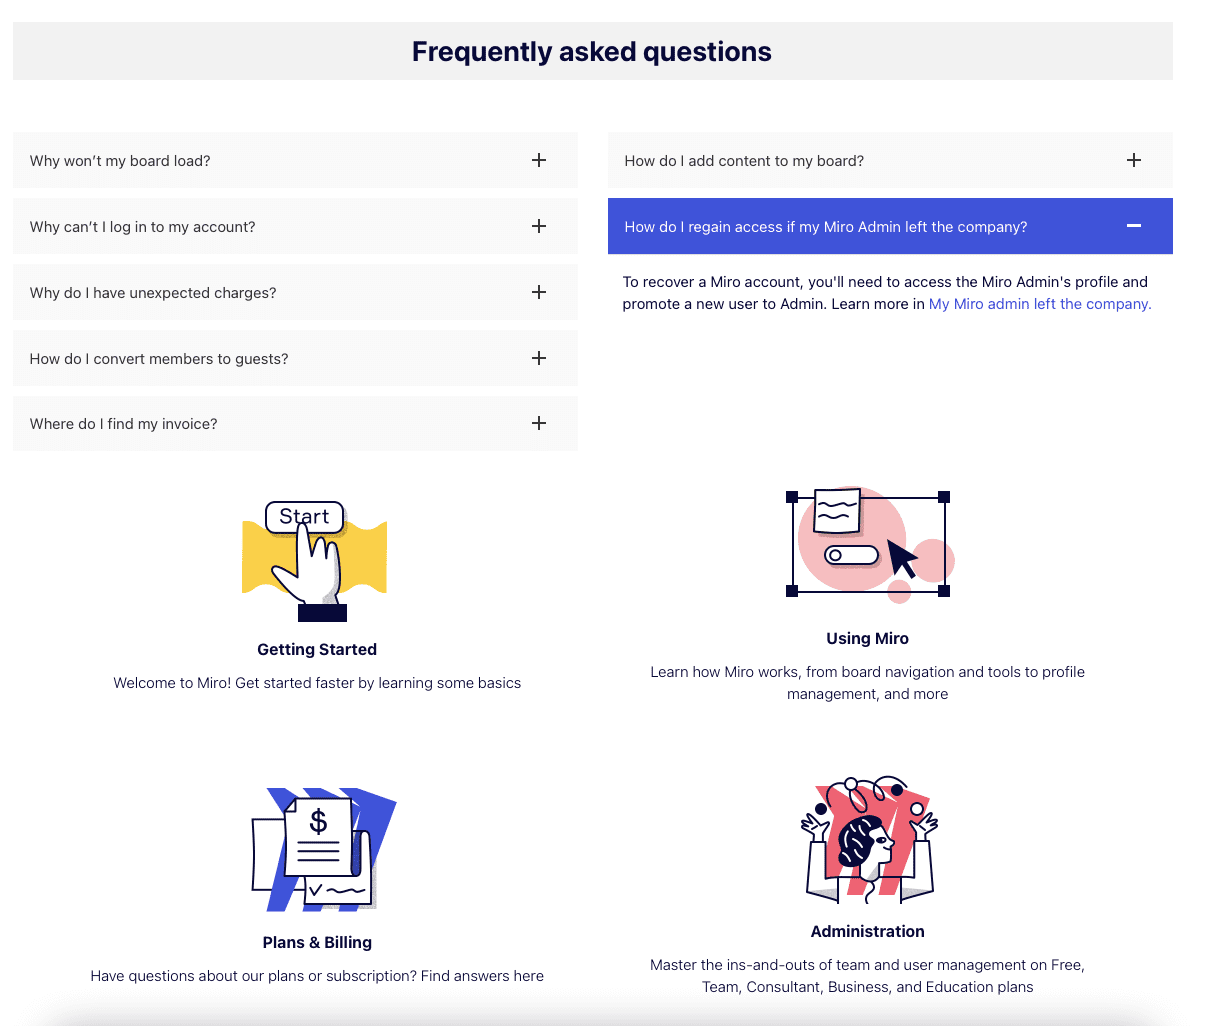Open the Plans & Billing title link
This screenshot has height=1026, width=1216.
click(317, 942)
